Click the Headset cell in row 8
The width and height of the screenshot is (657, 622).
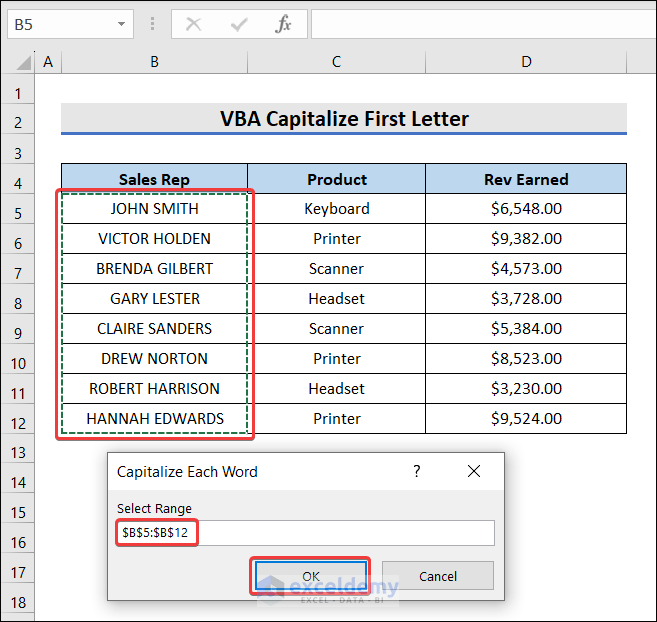coord(336,299)
